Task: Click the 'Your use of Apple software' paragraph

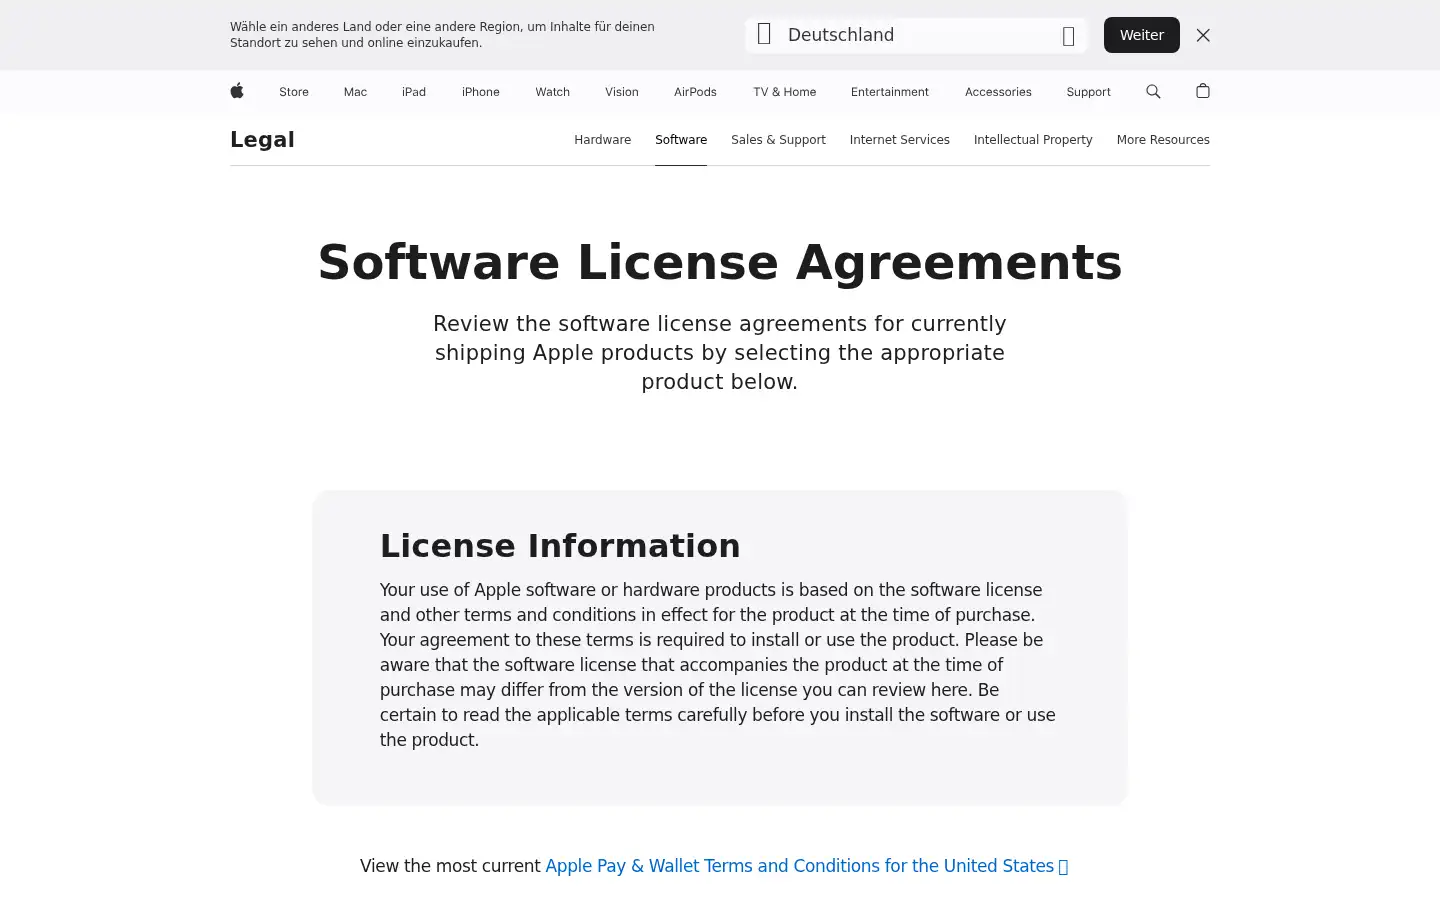Action: [718, 665]
